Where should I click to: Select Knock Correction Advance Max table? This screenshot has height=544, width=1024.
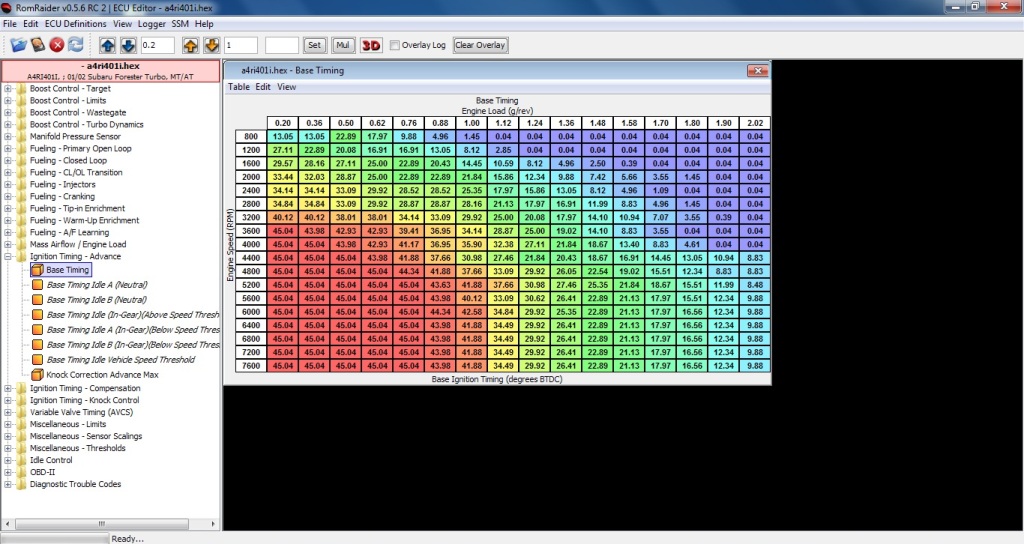pos(102,375)
